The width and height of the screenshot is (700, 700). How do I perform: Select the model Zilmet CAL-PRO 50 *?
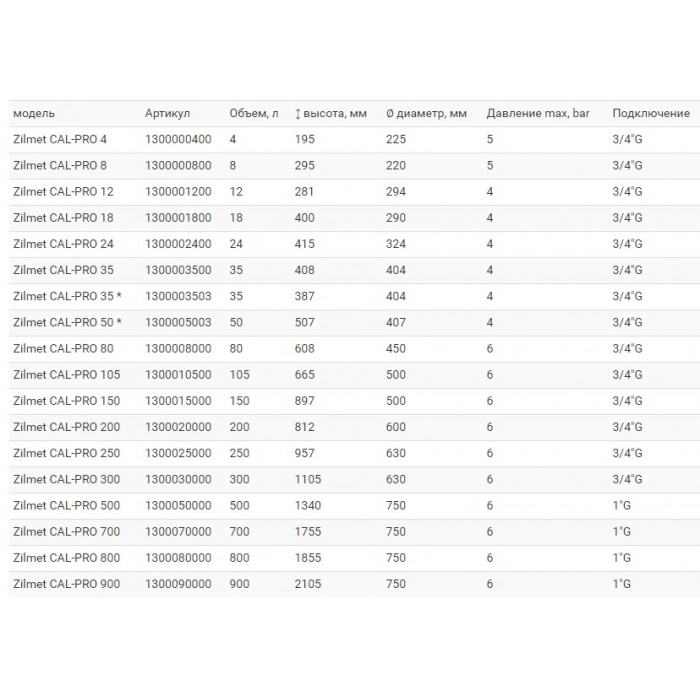[x=67, y=322]
